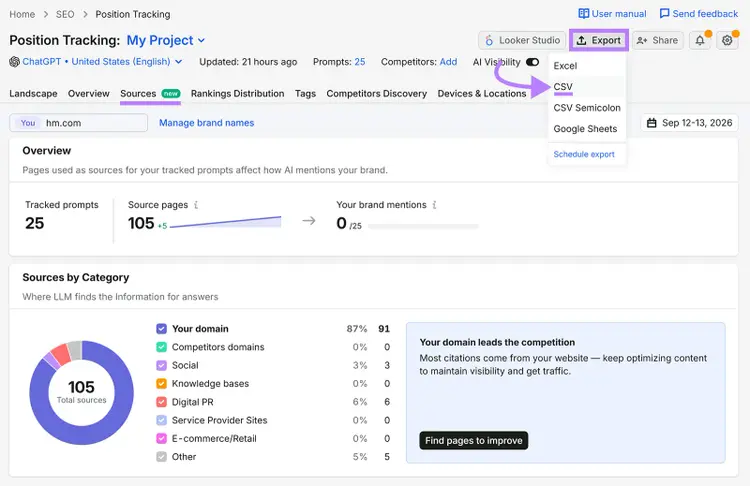The width and height of the screenshot is (750, 486).
Task: Open the Export dropdown button
Action: pyautogui.click(x=599, y=41)
